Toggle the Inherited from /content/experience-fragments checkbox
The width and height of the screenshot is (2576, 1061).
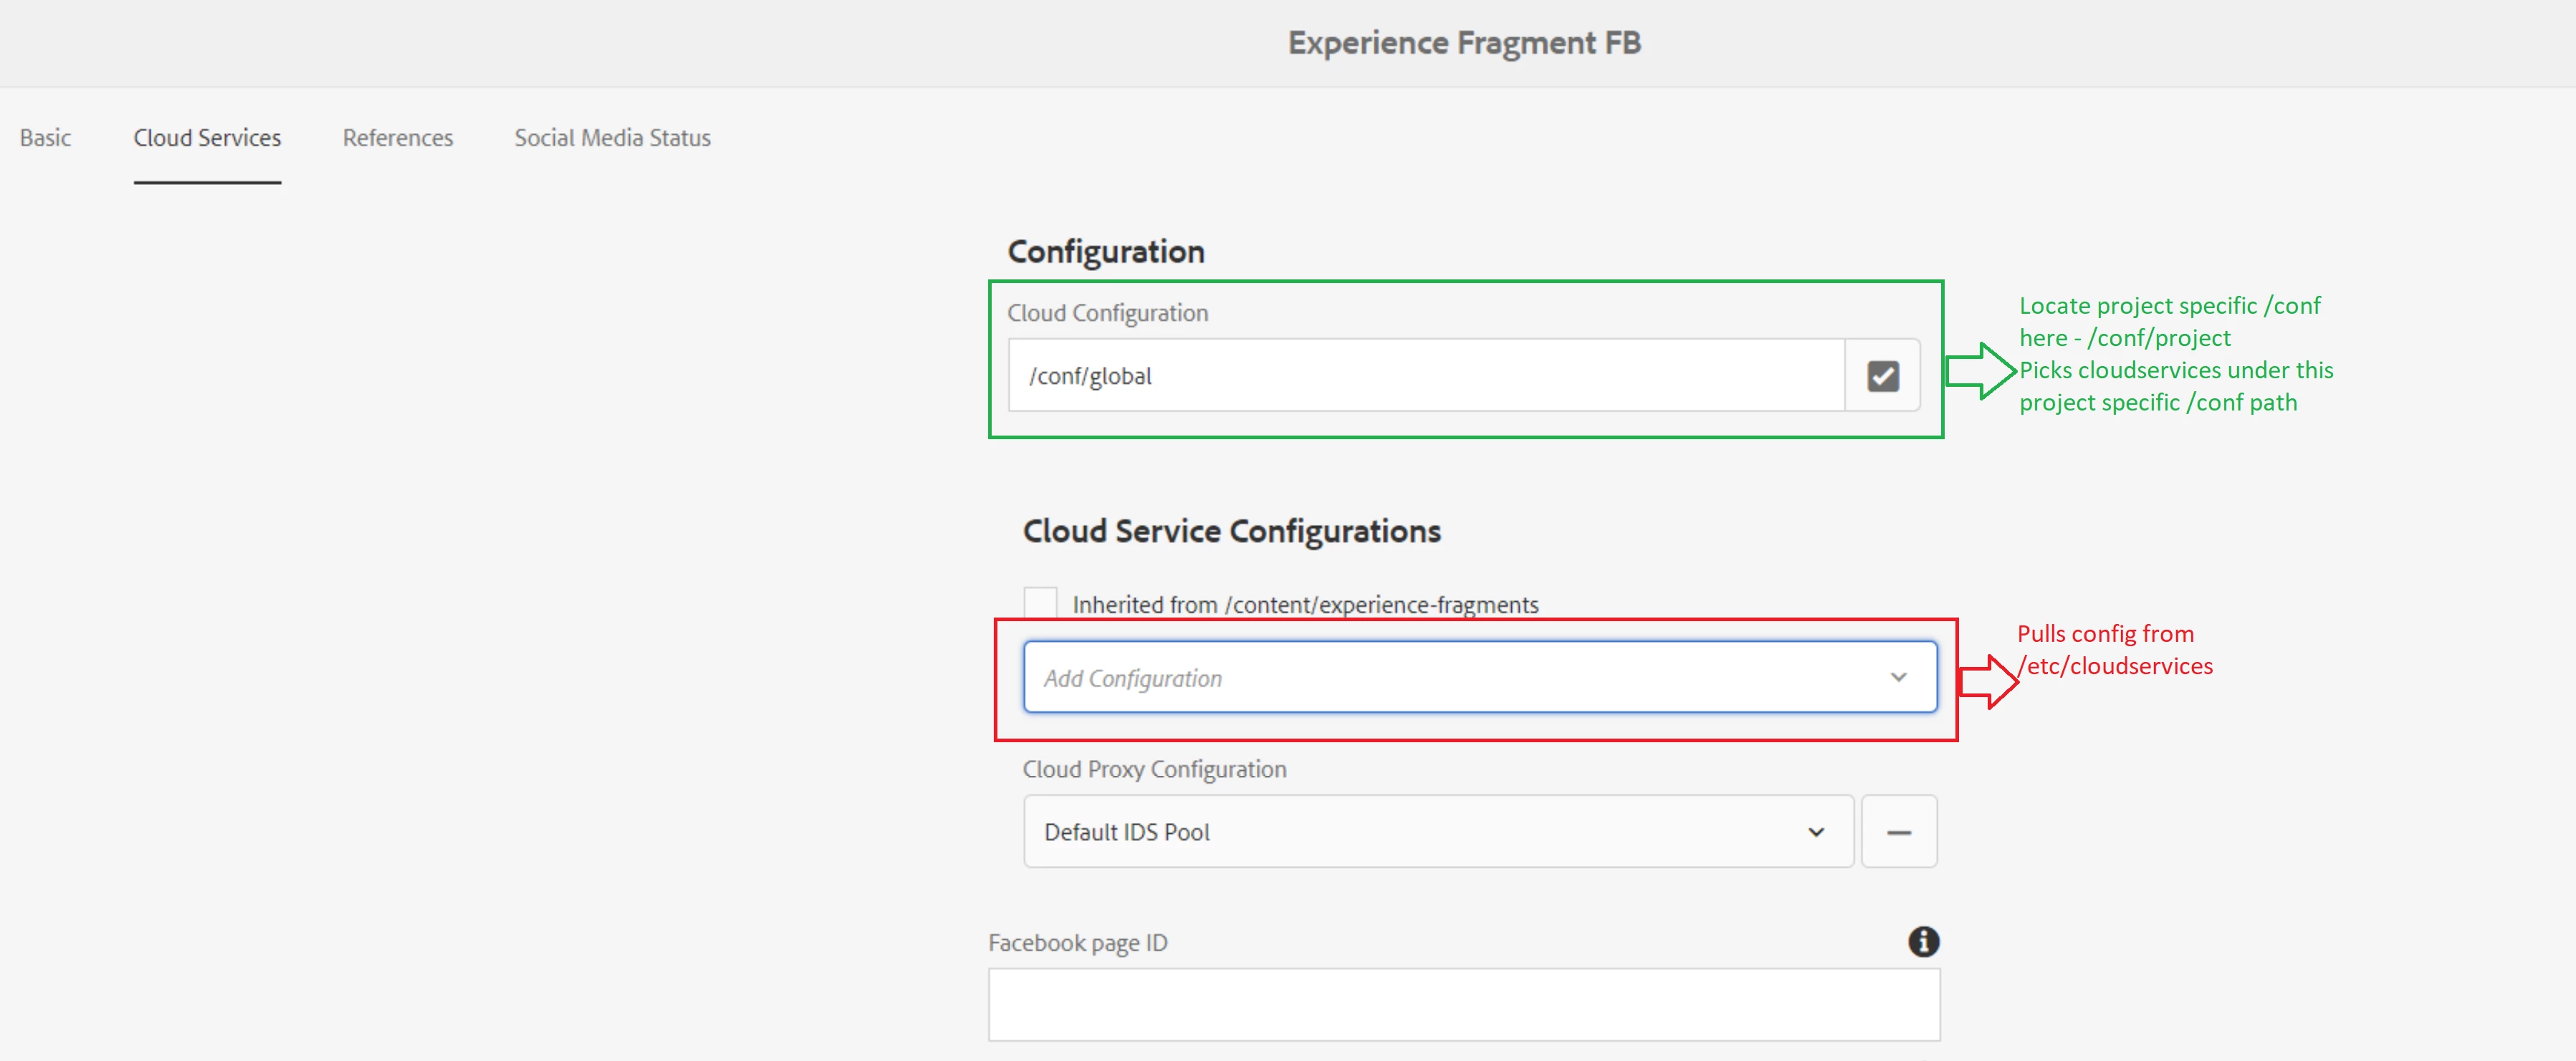click(x=1040, y=603)
